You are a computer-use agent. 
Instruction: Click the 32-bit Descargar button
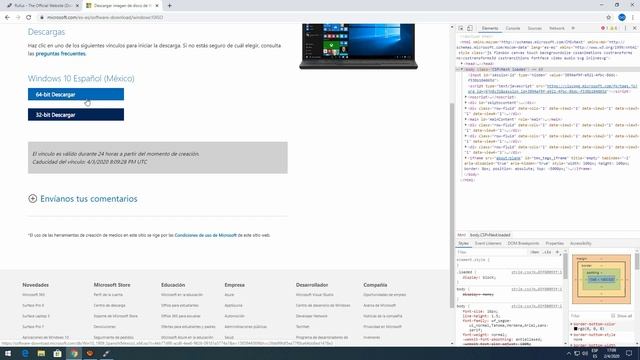(x=76, y=115)
